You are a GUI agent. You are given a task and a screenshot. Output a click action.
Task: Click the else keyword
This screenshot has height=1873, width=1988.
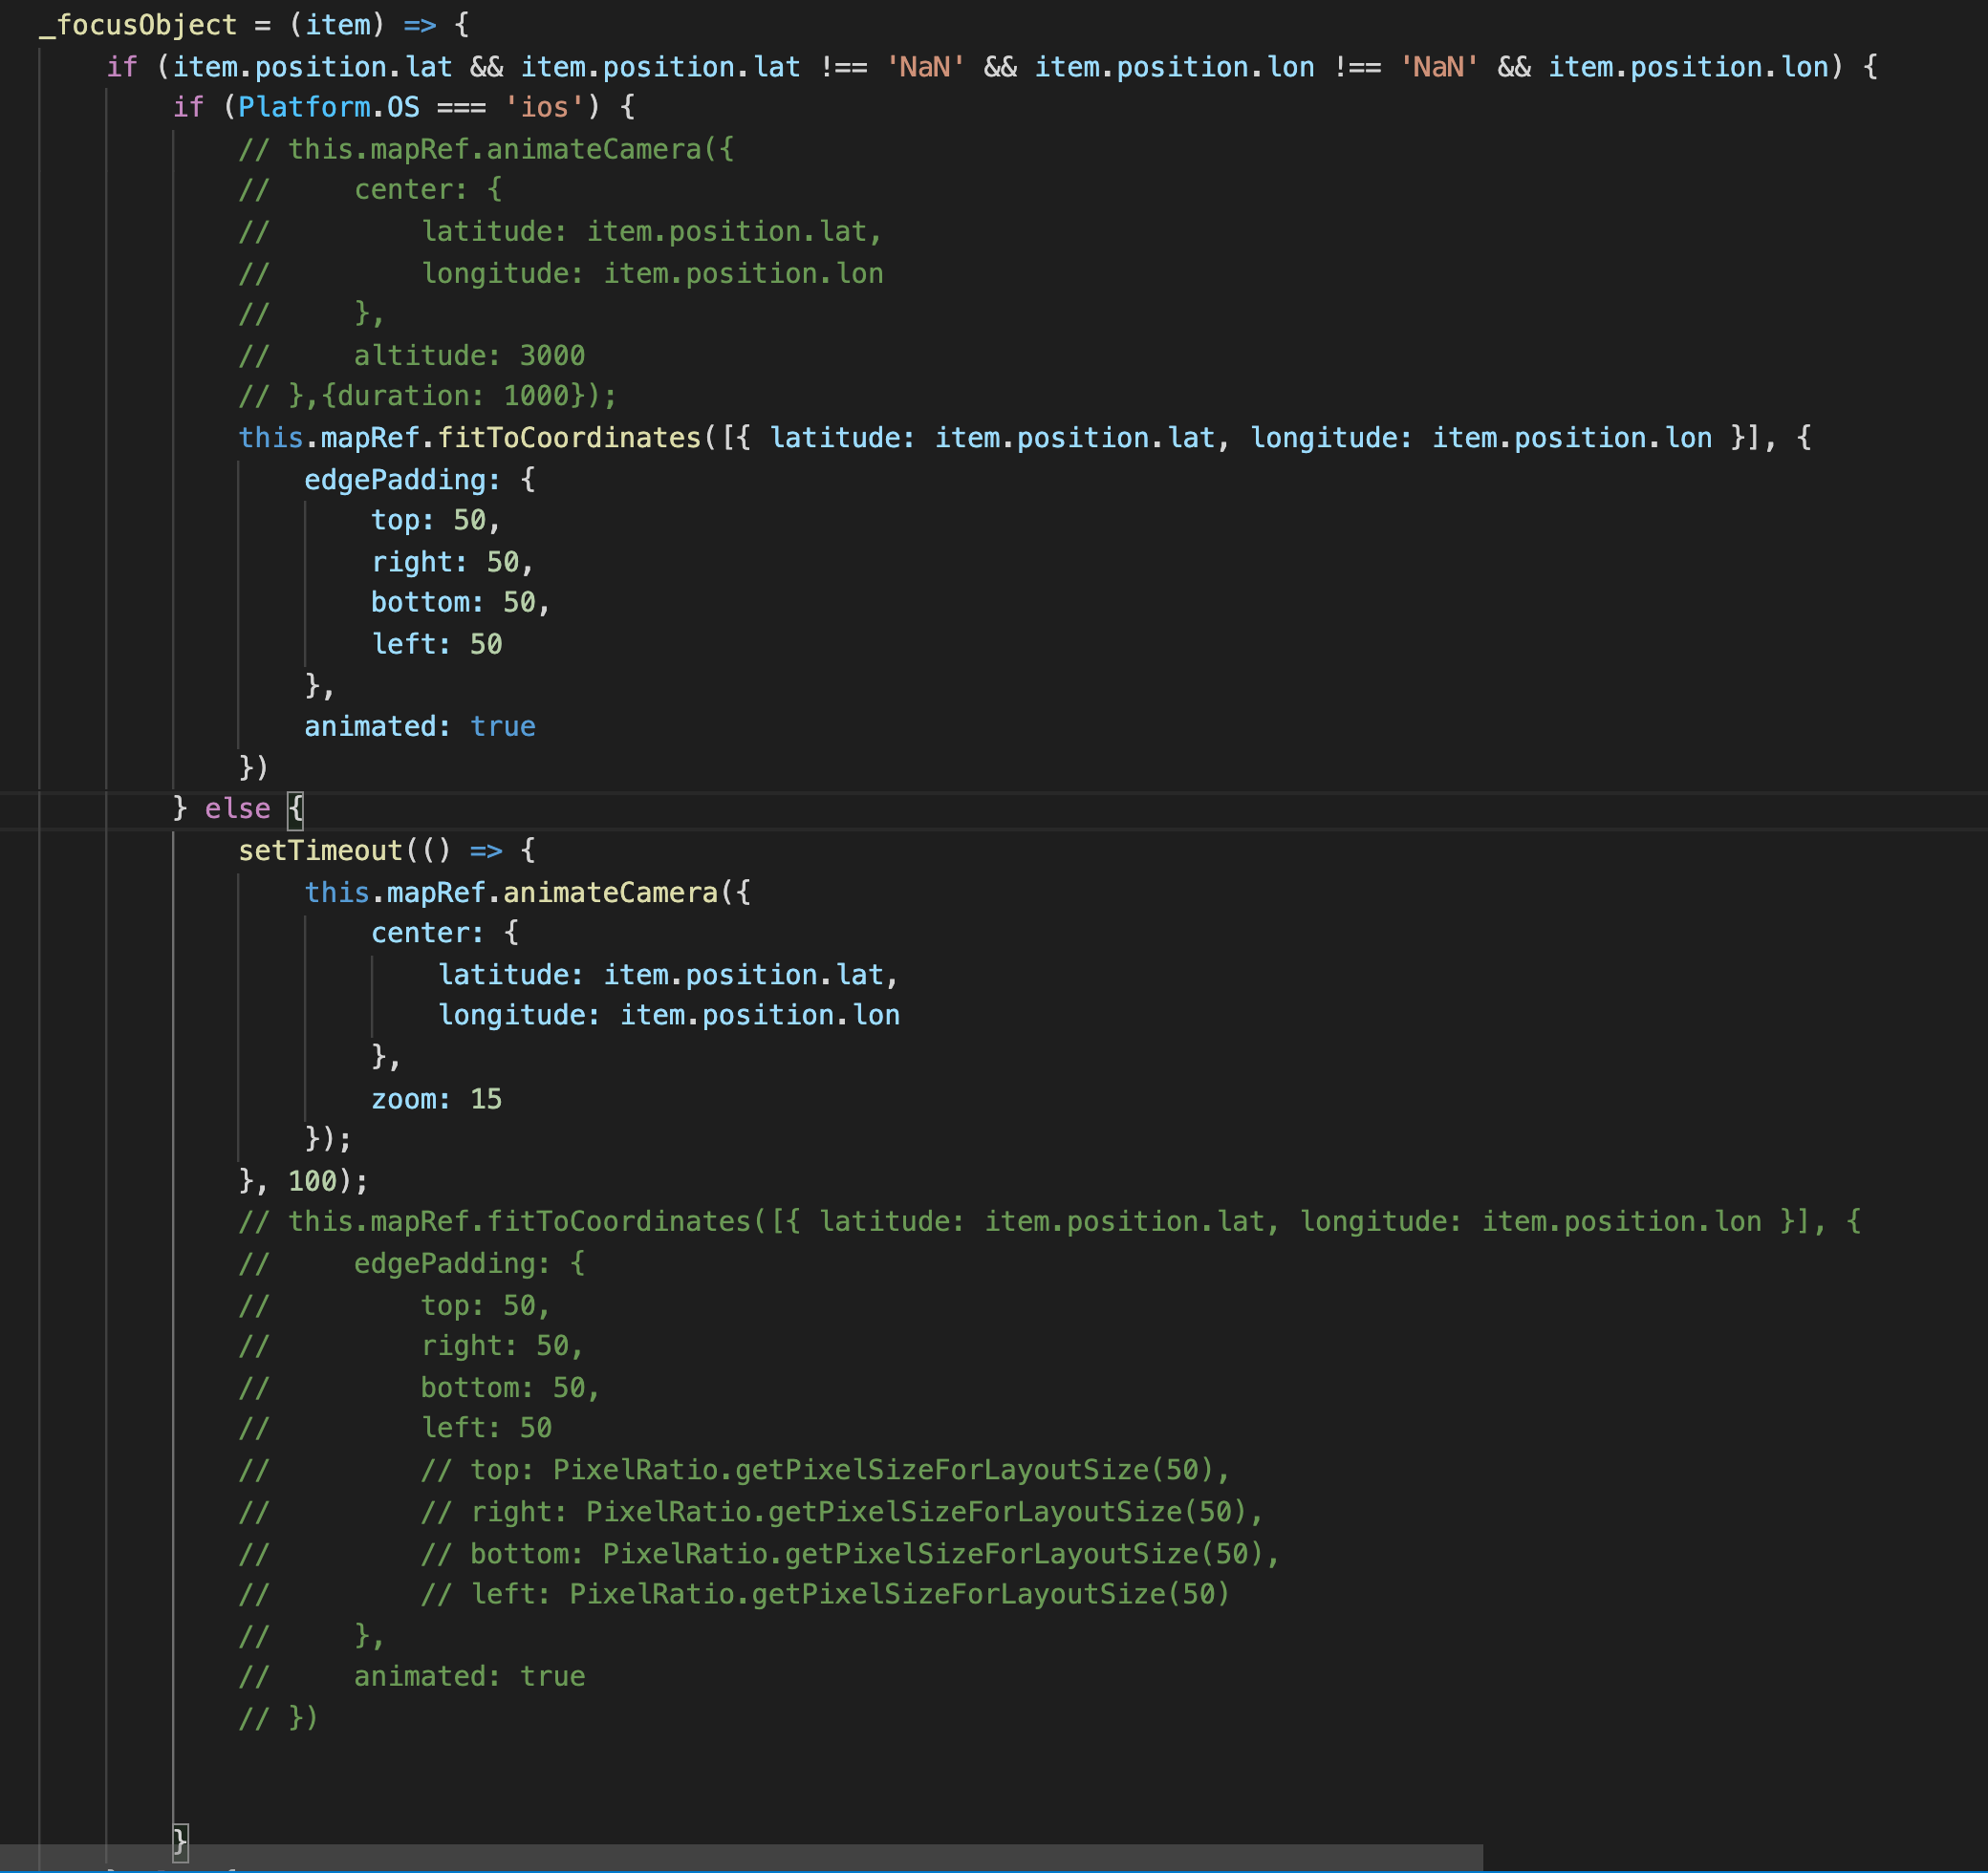(237, 808)
